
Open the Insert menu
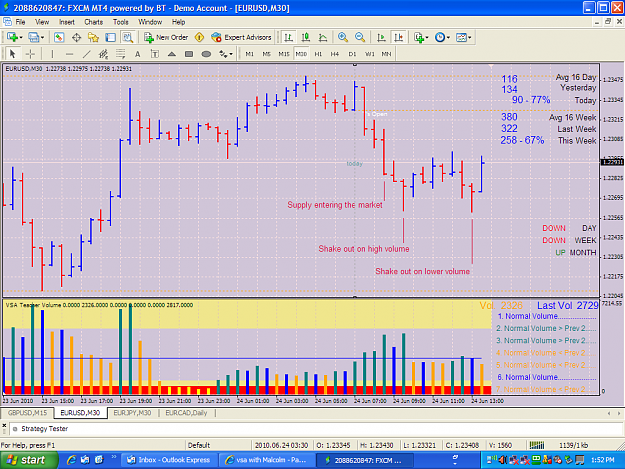click(x=67, y=22)
